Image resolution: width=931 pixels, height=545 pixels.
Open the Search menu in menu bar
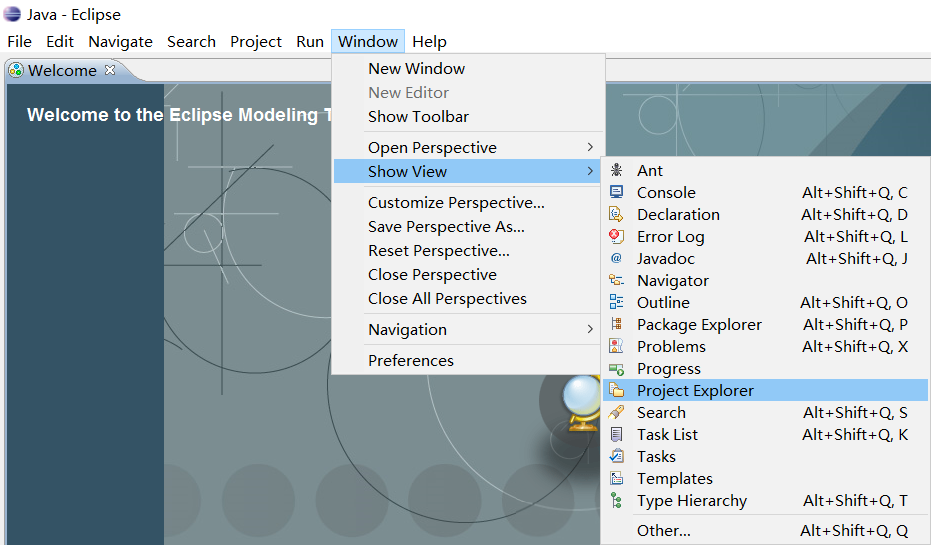(x=191, y=42)
